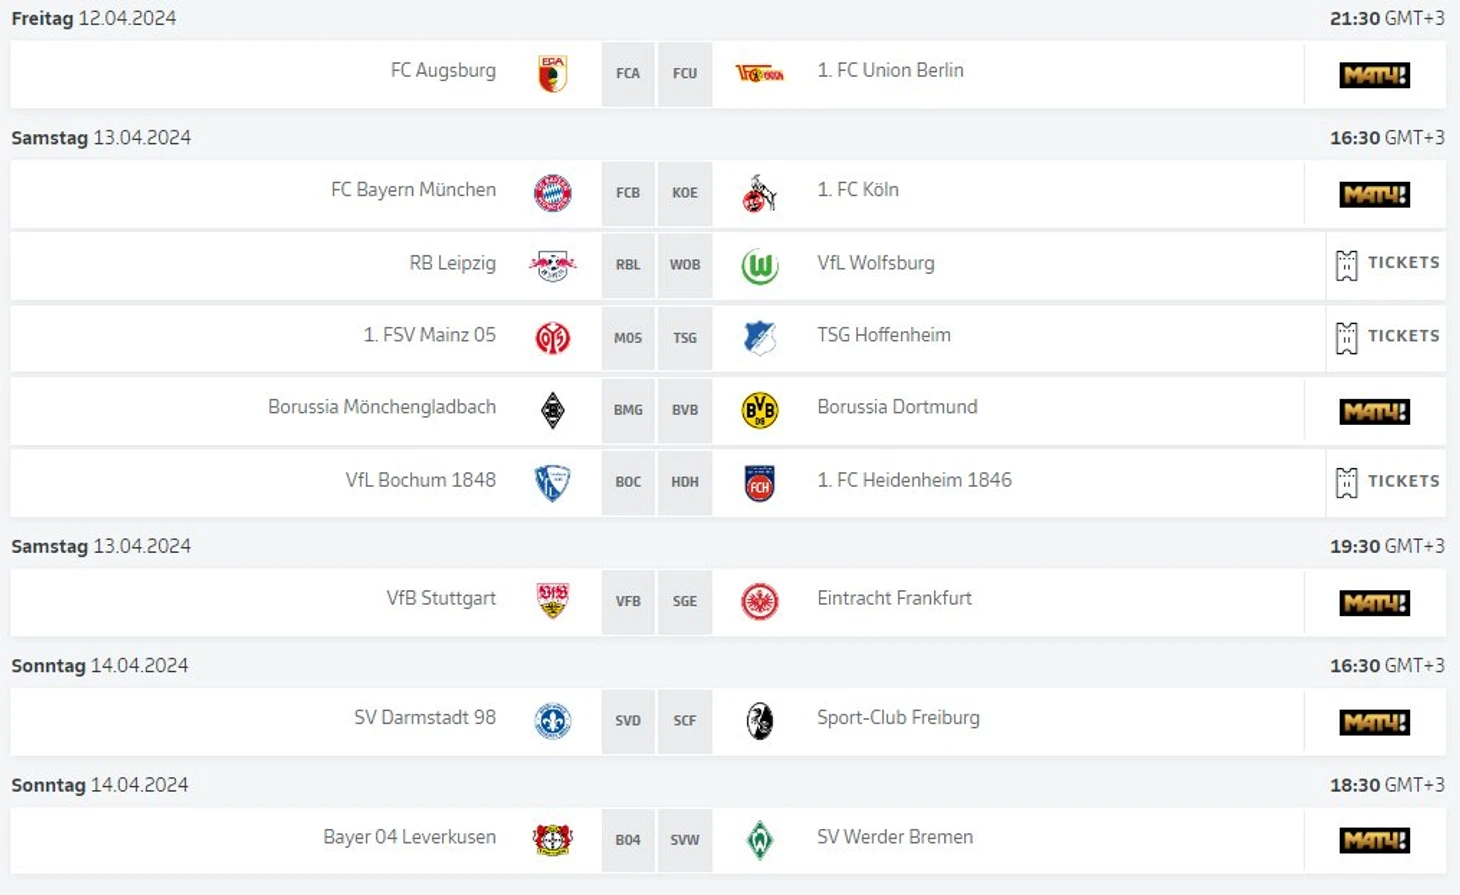Open the Borussia Mönchengladbach team name

coord(382,407)
